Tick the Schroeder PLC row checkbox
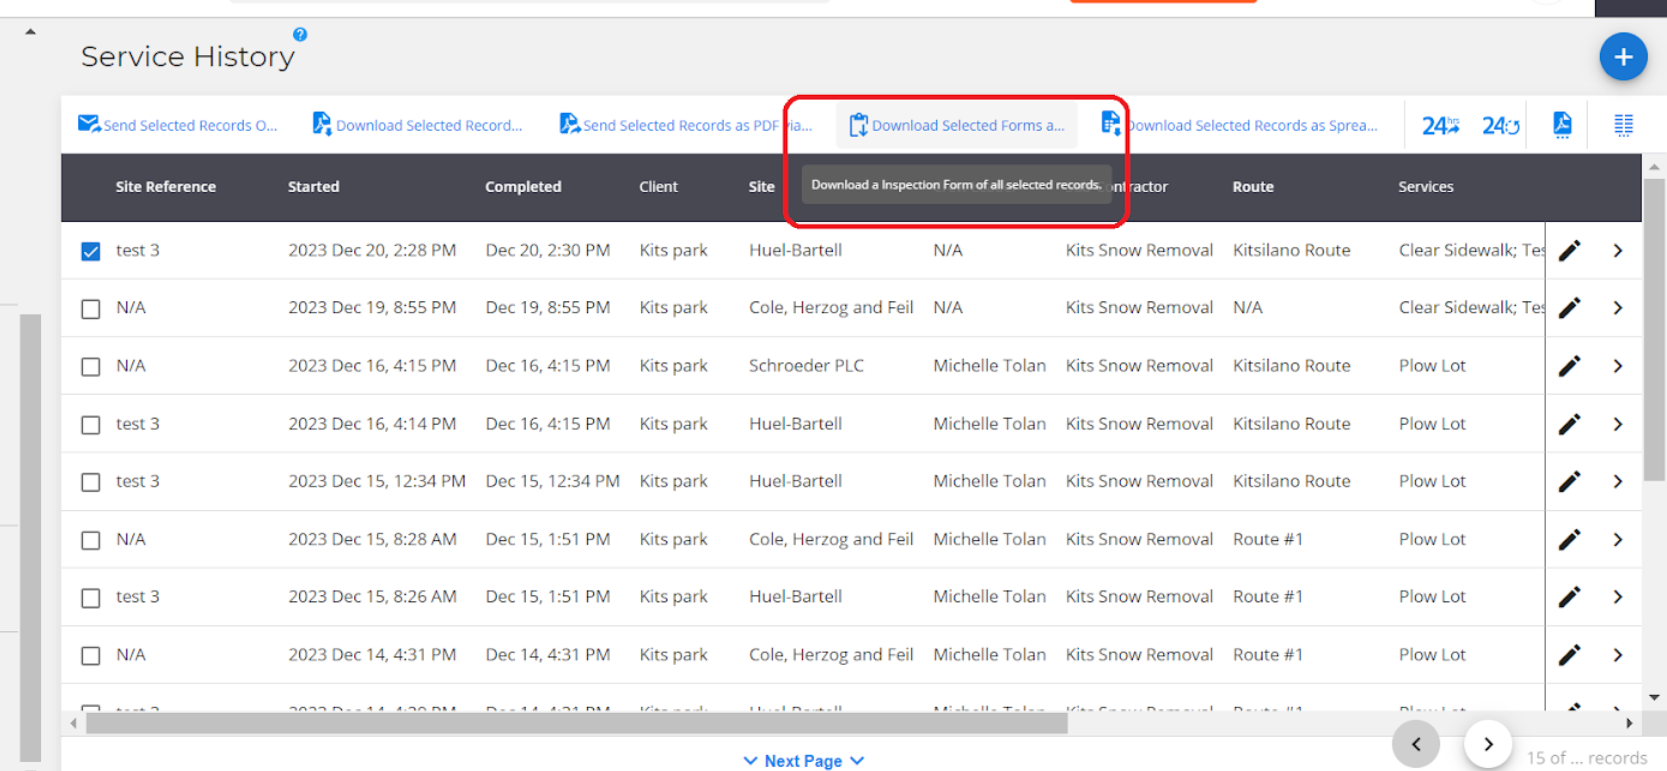The height and width of the screenshot is (771, 1667). pos(91,367)
